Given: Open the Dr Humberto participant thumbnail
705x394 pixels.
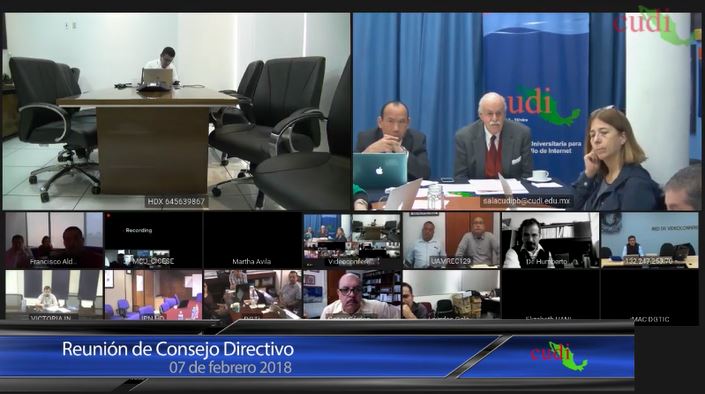Looking at the screenshot, I should (x=550, y=240).
